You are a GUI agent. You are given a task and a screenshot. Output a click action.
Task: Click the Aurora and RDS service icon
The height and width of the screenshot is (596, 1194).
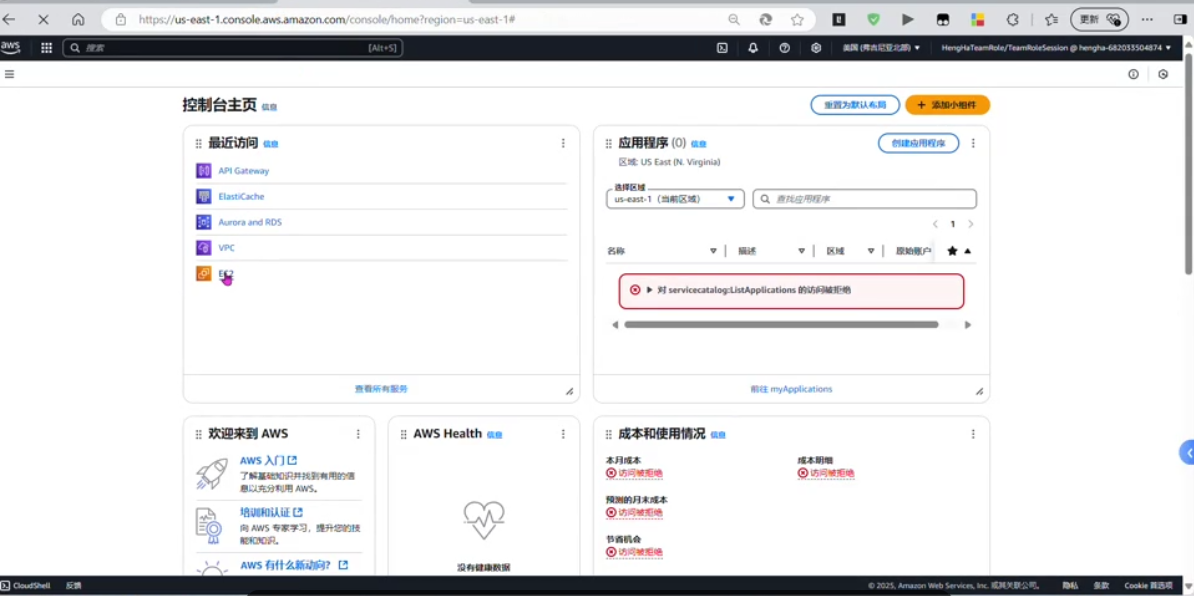coord(203,222)
